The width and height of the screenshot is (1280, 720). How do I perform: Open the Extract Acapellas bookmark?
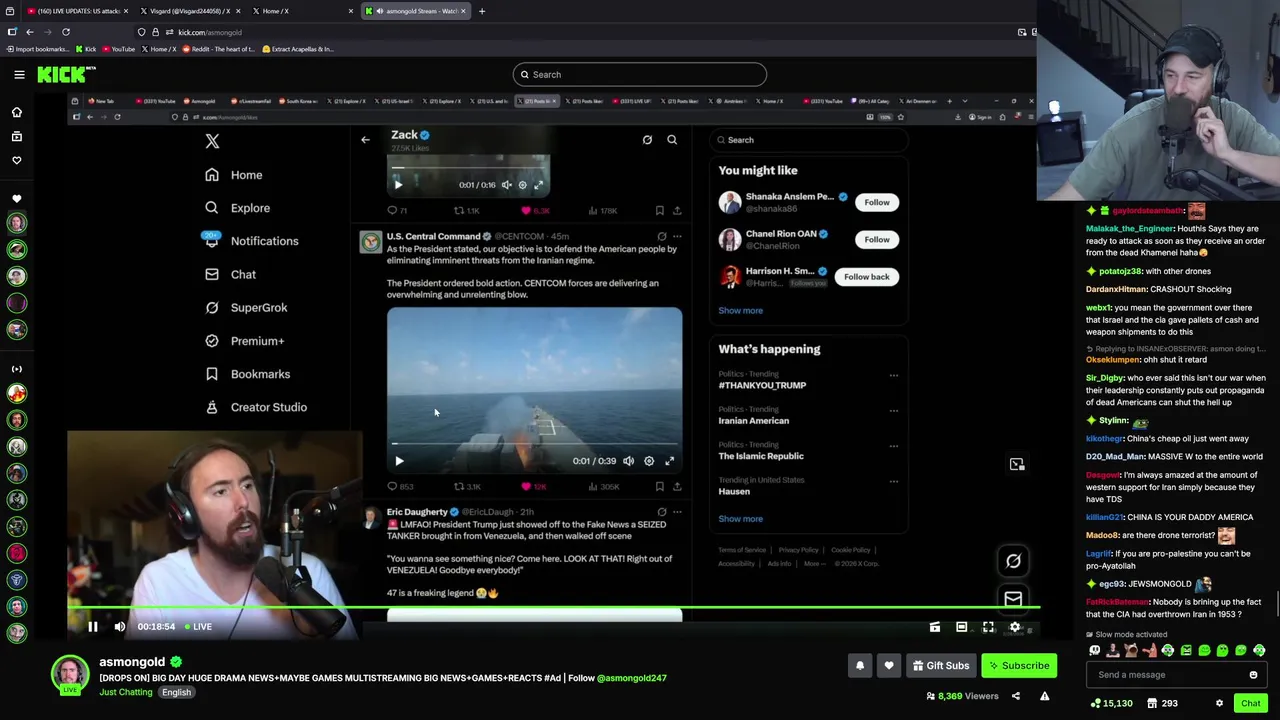pos(297,49)
